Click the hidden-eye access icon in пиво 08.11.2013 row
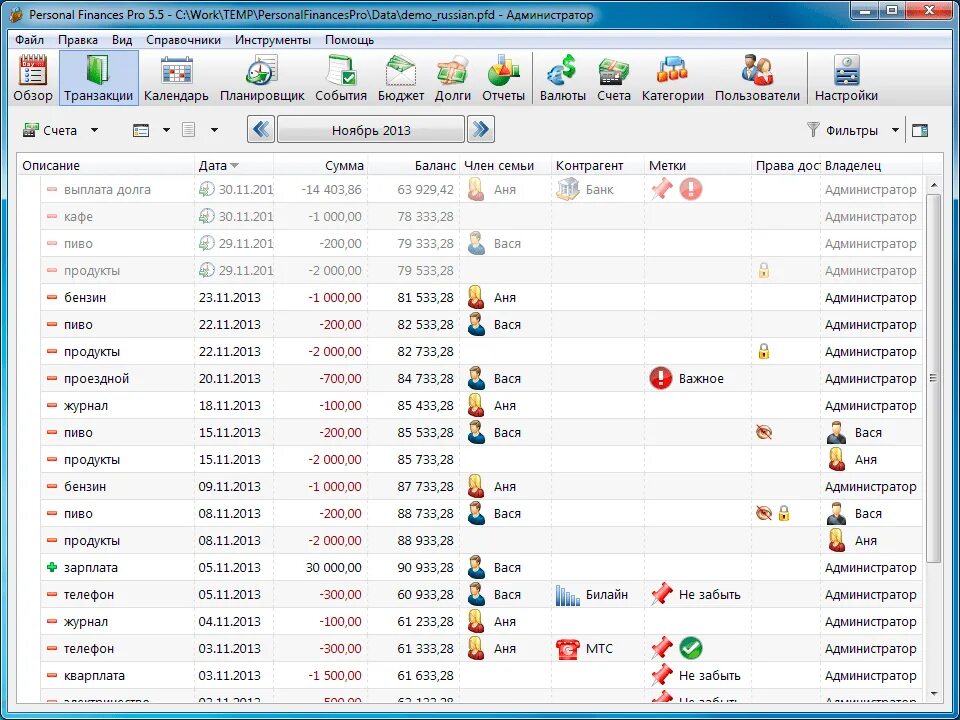This screenshot has height=720, width=960. click(x=763, y=513)
